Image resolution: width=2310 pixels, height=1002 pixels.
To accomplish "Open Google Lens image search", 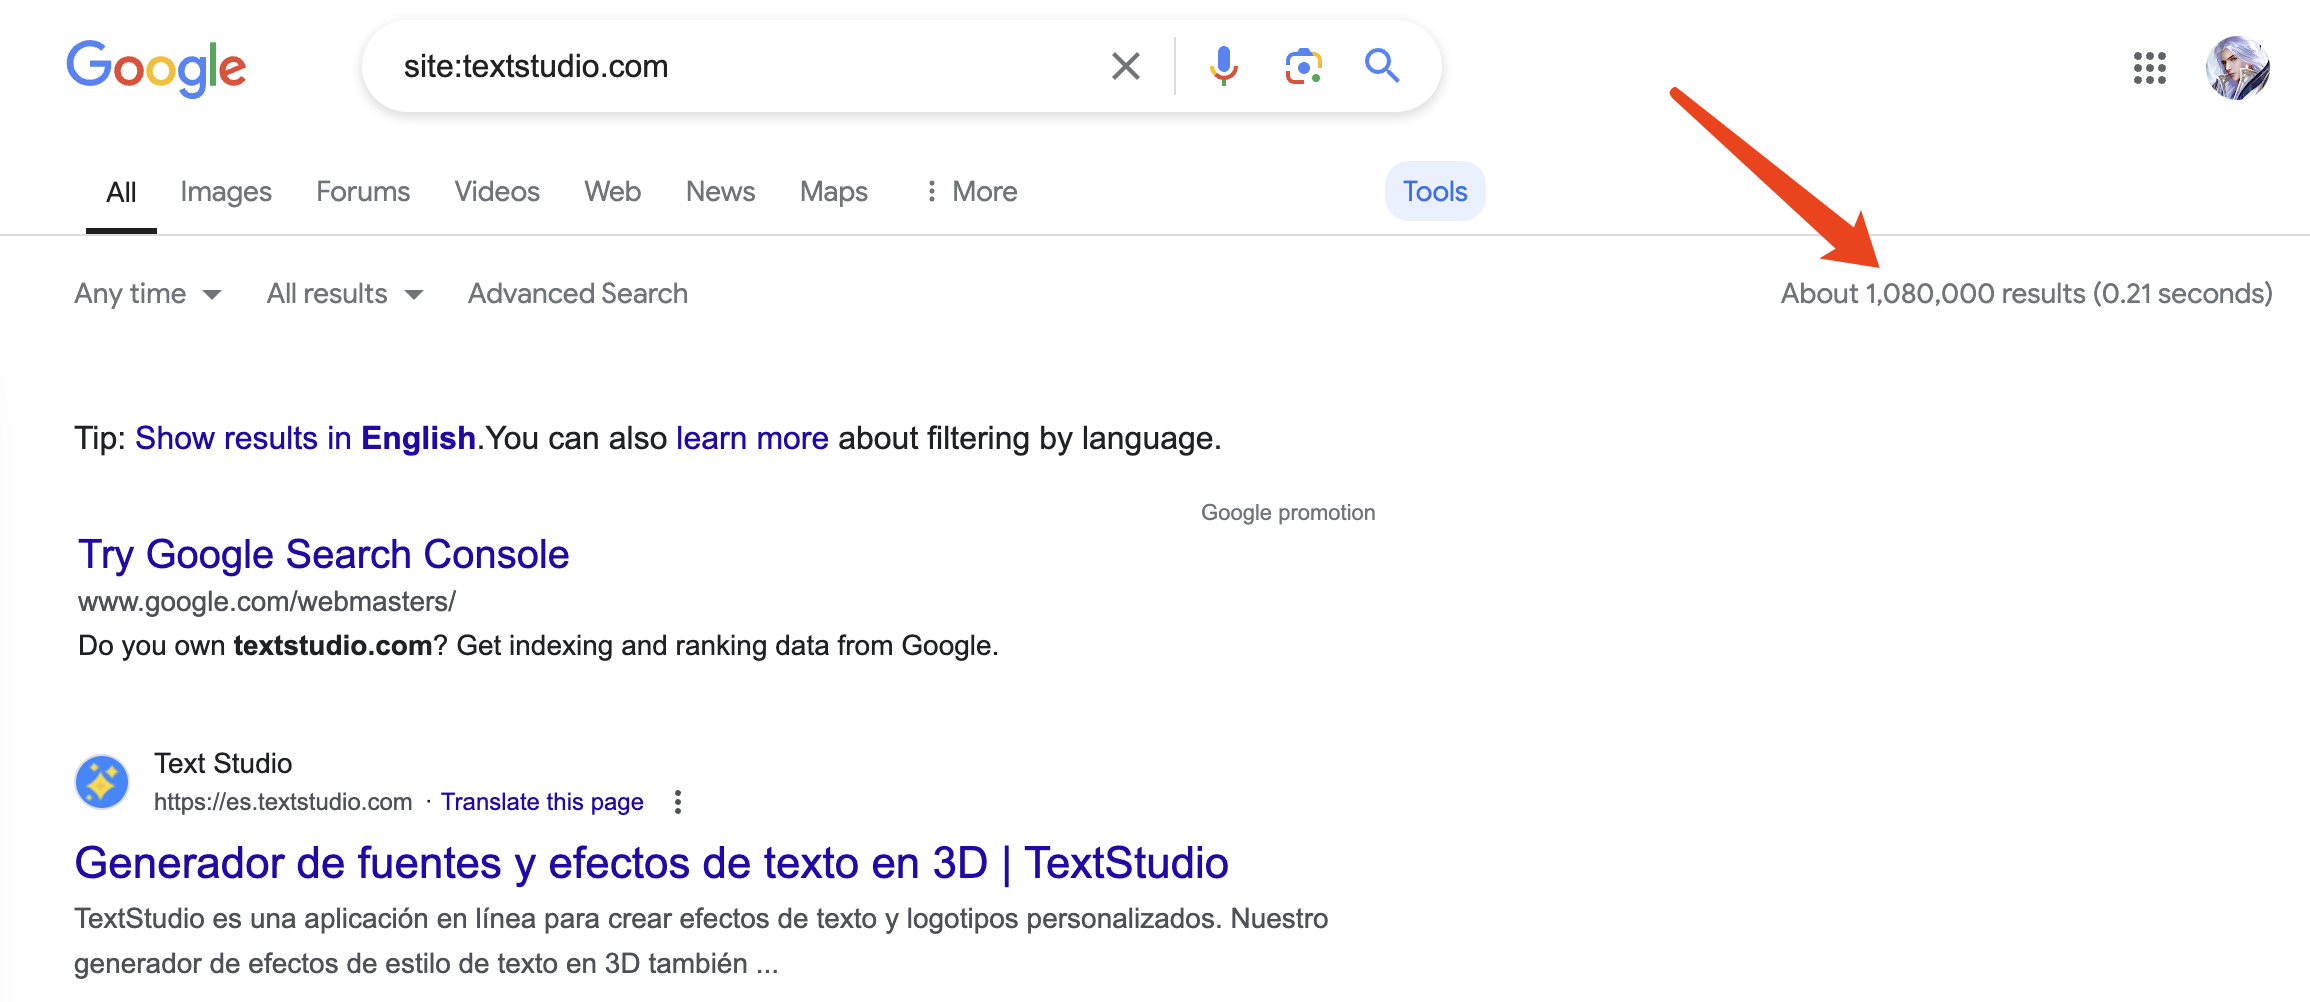I will (1303, 66).
